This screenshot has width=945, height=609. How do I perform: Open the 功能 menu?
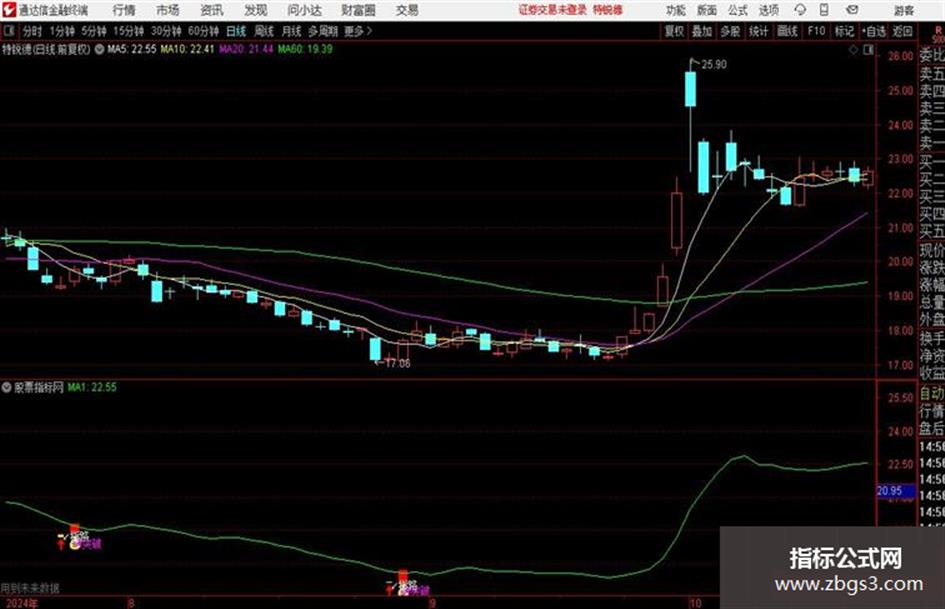coord(676,10)
